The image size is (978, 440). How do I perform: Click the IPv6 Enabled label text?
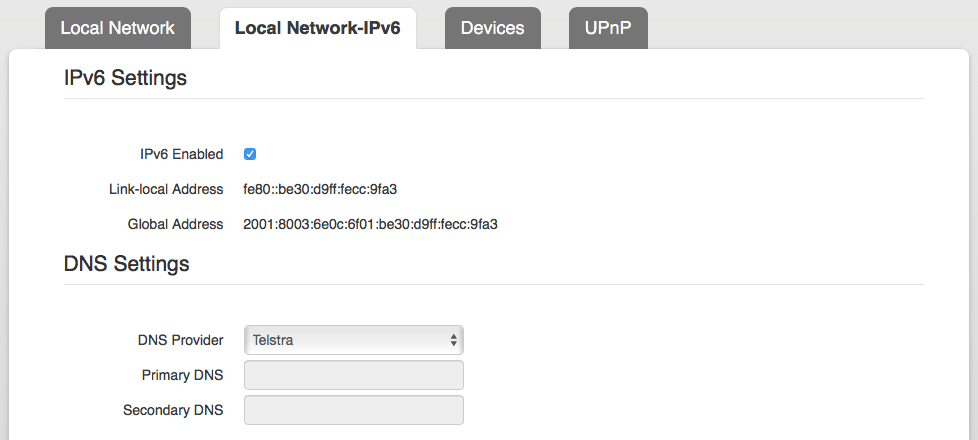182,154
